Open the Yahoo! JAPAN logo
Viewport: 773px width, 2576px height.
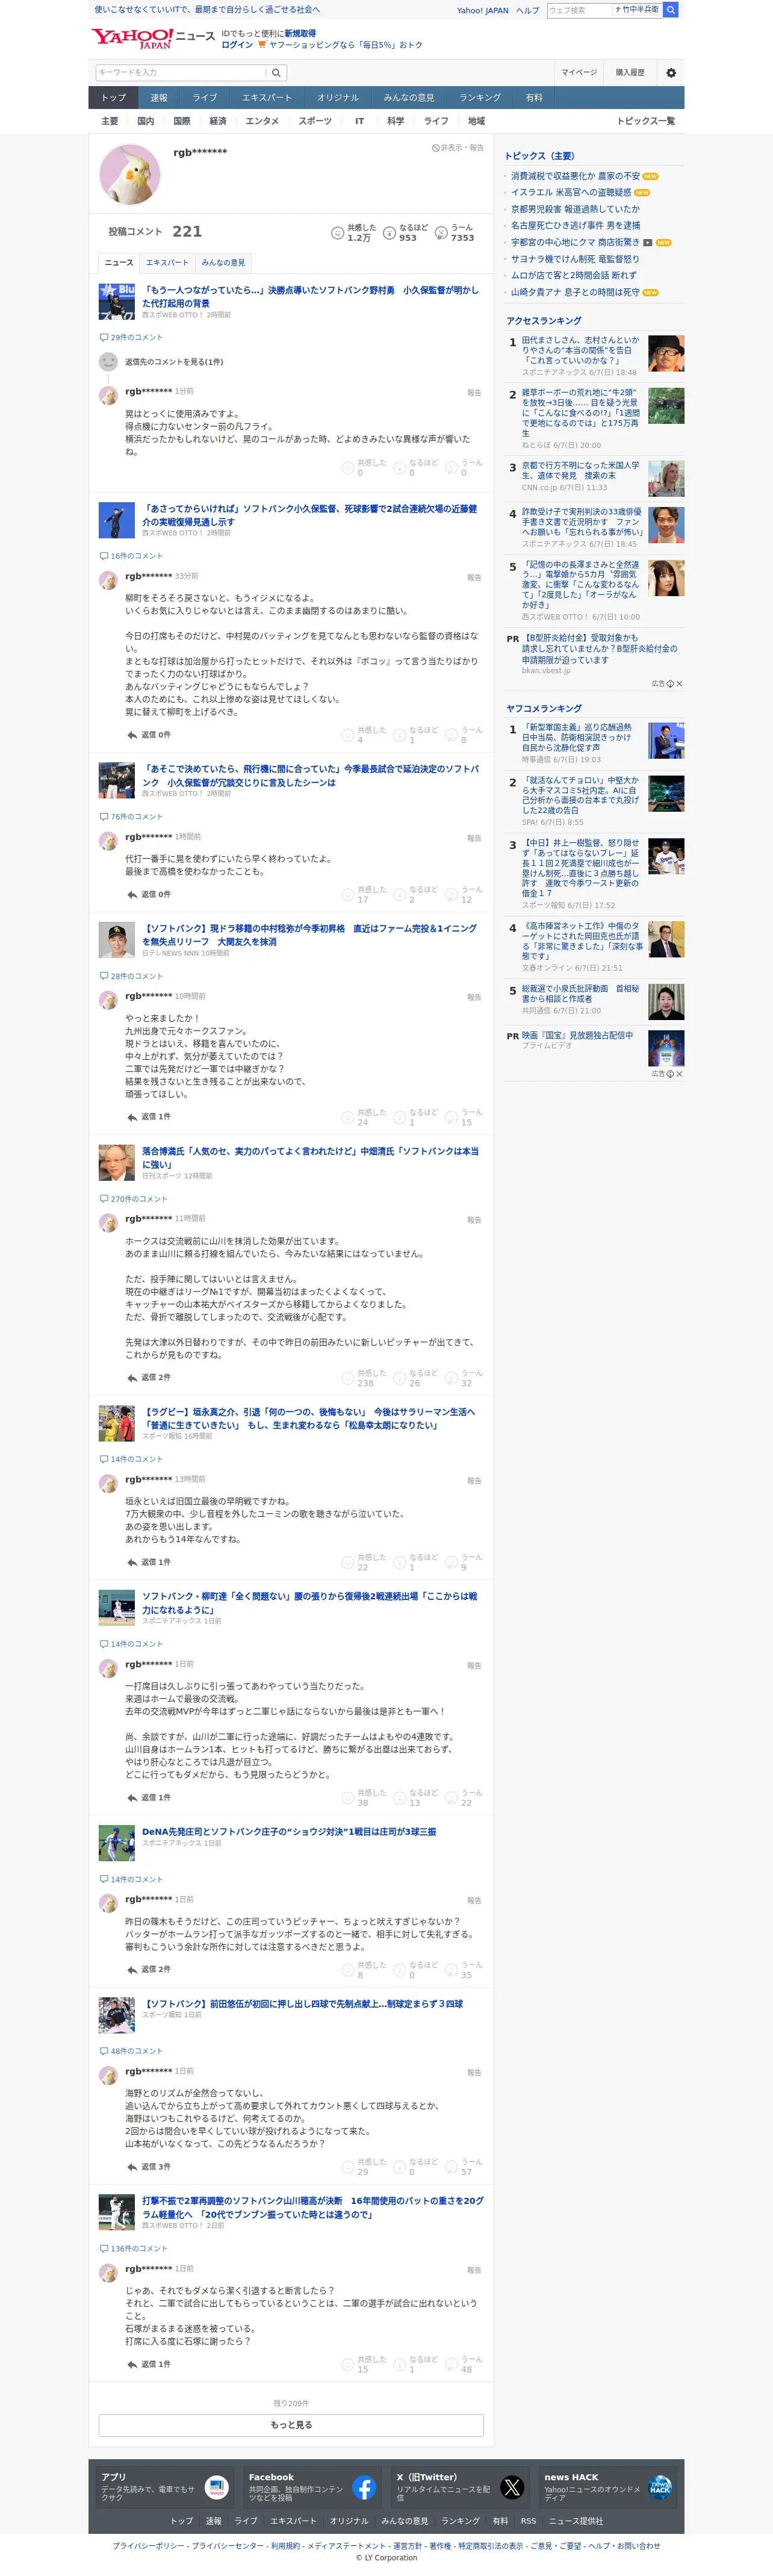[132, 38]
